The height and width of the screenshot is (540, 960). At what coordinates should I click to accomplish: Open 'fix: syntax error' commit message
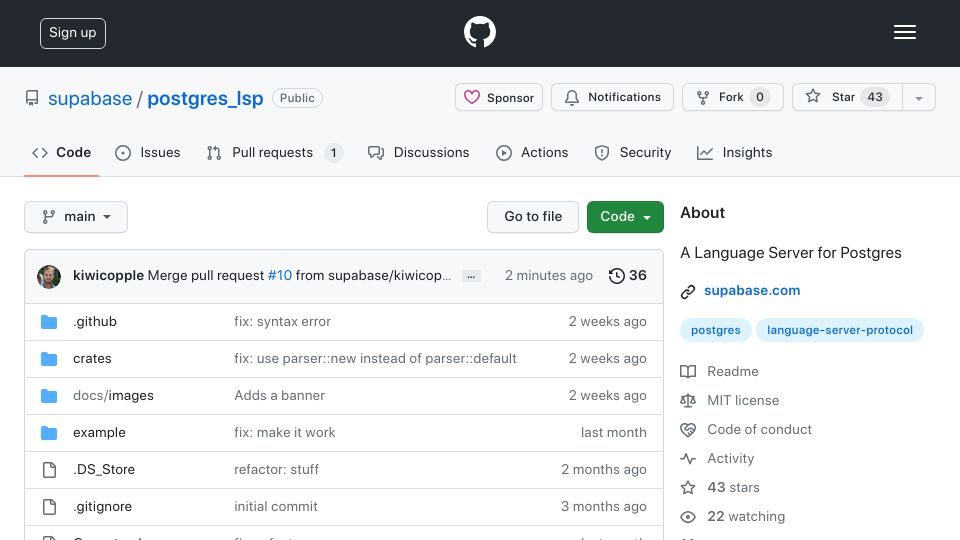click(x=282, y=321)
